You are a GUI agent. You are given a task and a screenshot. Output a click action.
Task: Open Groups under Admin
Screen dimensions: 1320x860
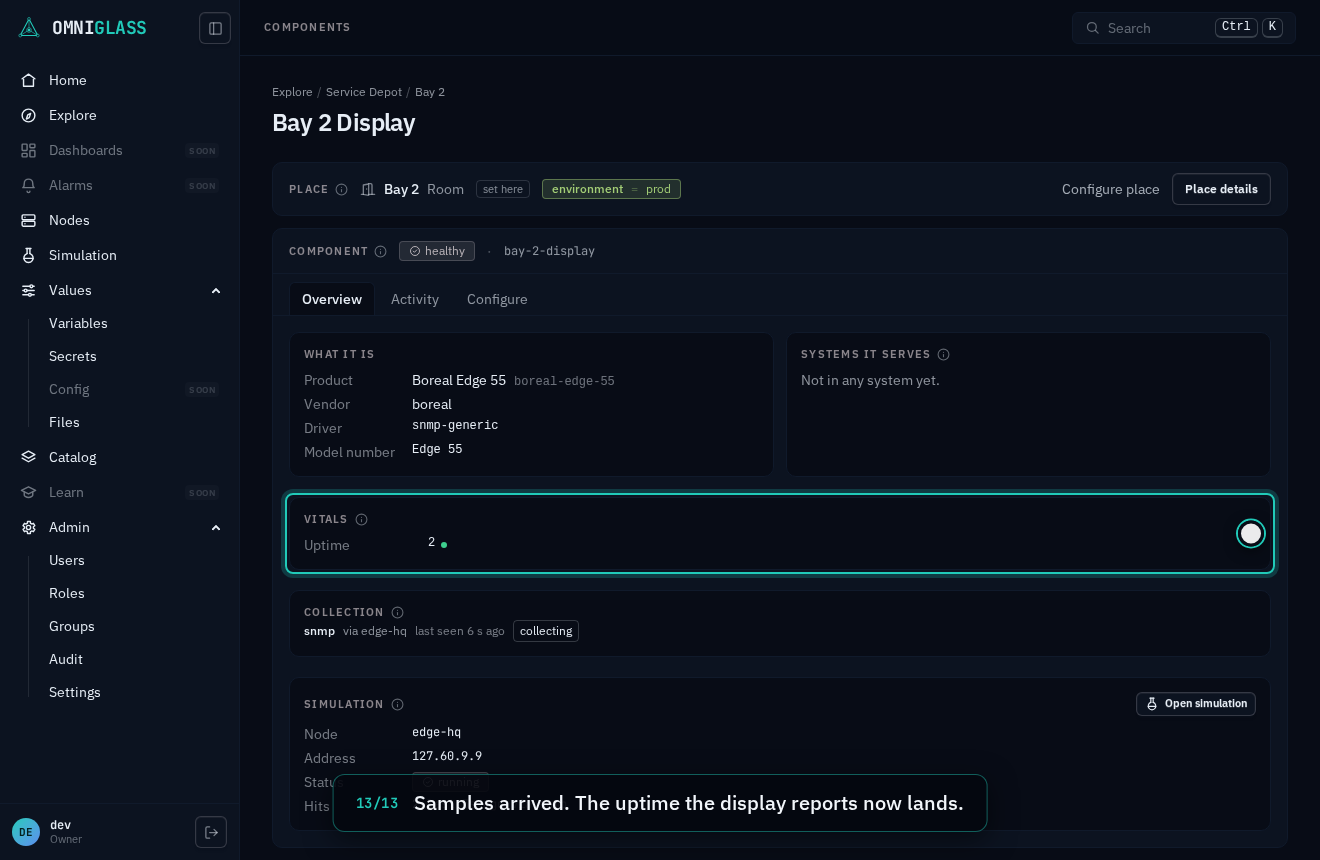(72, 626)
